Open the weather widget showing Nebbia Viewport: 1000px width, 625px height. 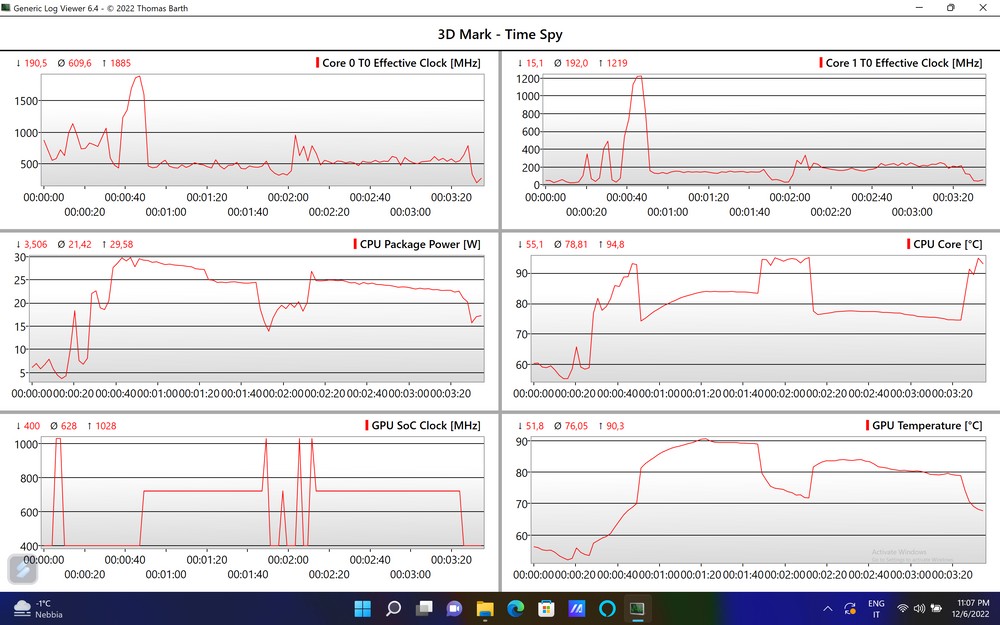pyautogui.click(x=38, y=608)
